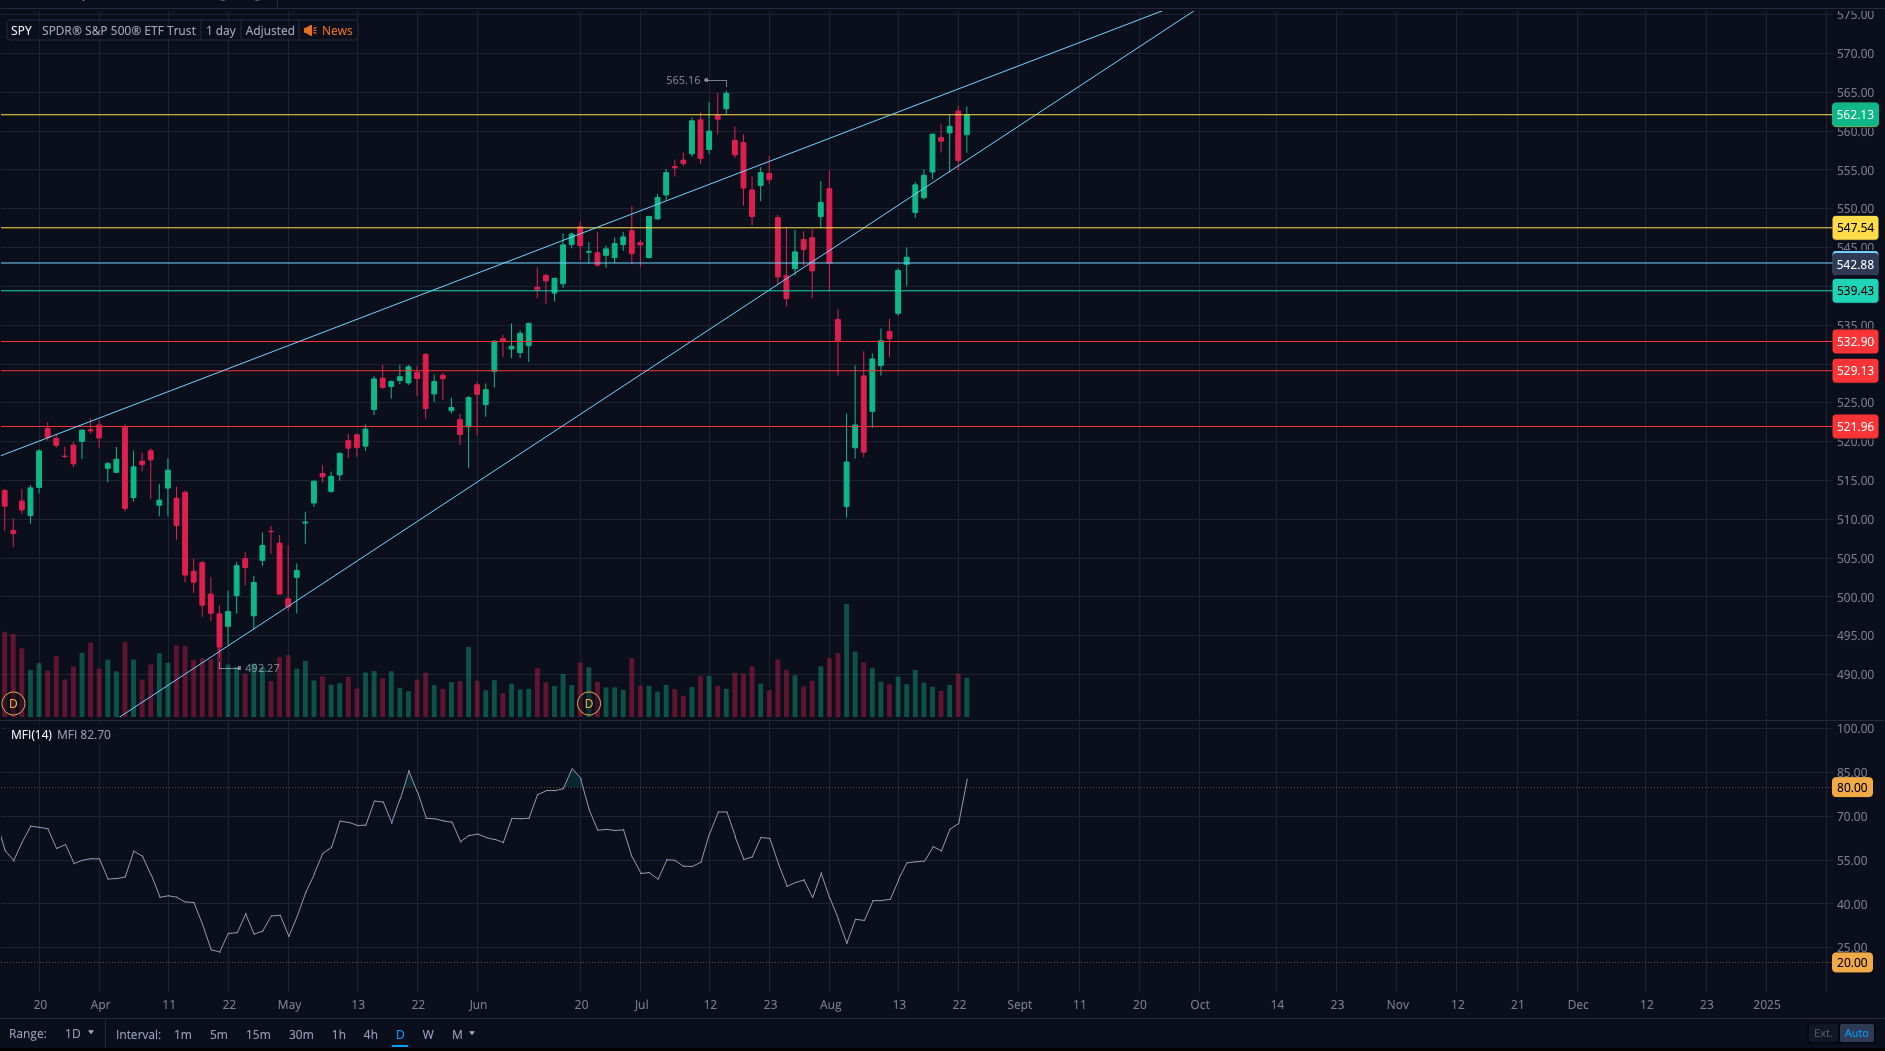
Task: Click the dividend 'D' marker near July
Action: [x=589, y=704]
